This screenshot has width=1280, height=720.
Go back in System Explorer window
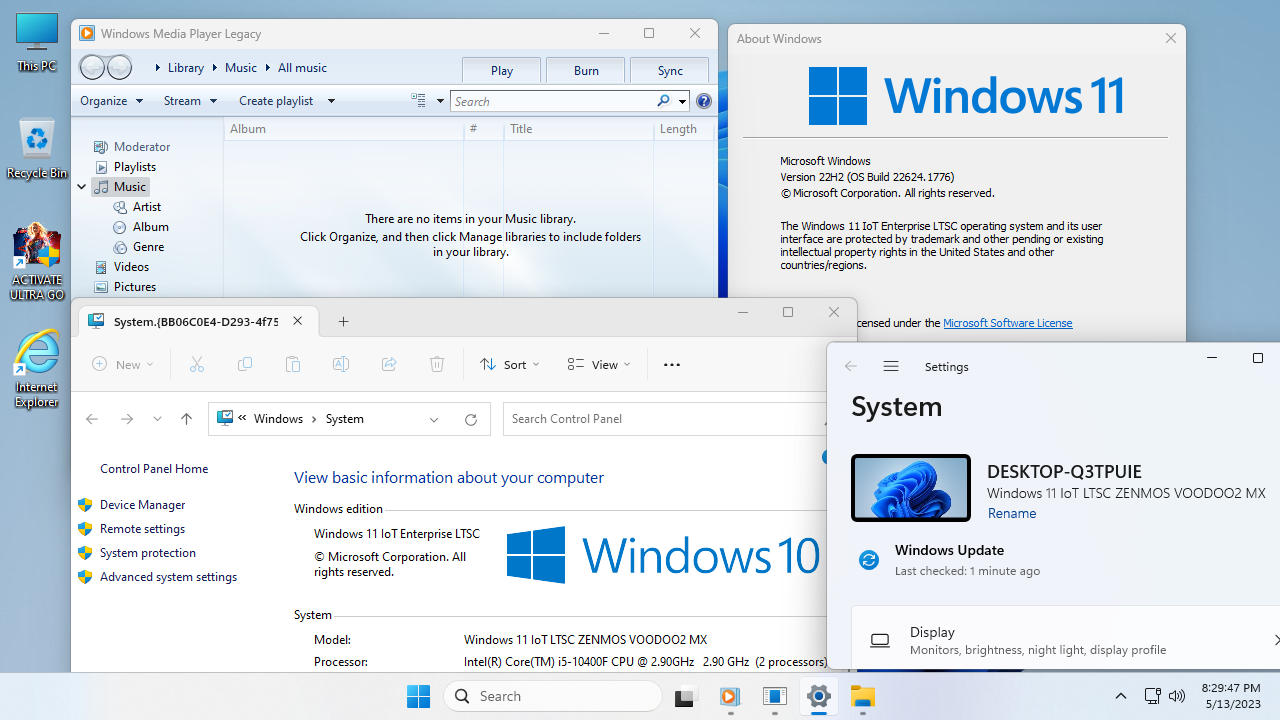(x=92, y=419)
